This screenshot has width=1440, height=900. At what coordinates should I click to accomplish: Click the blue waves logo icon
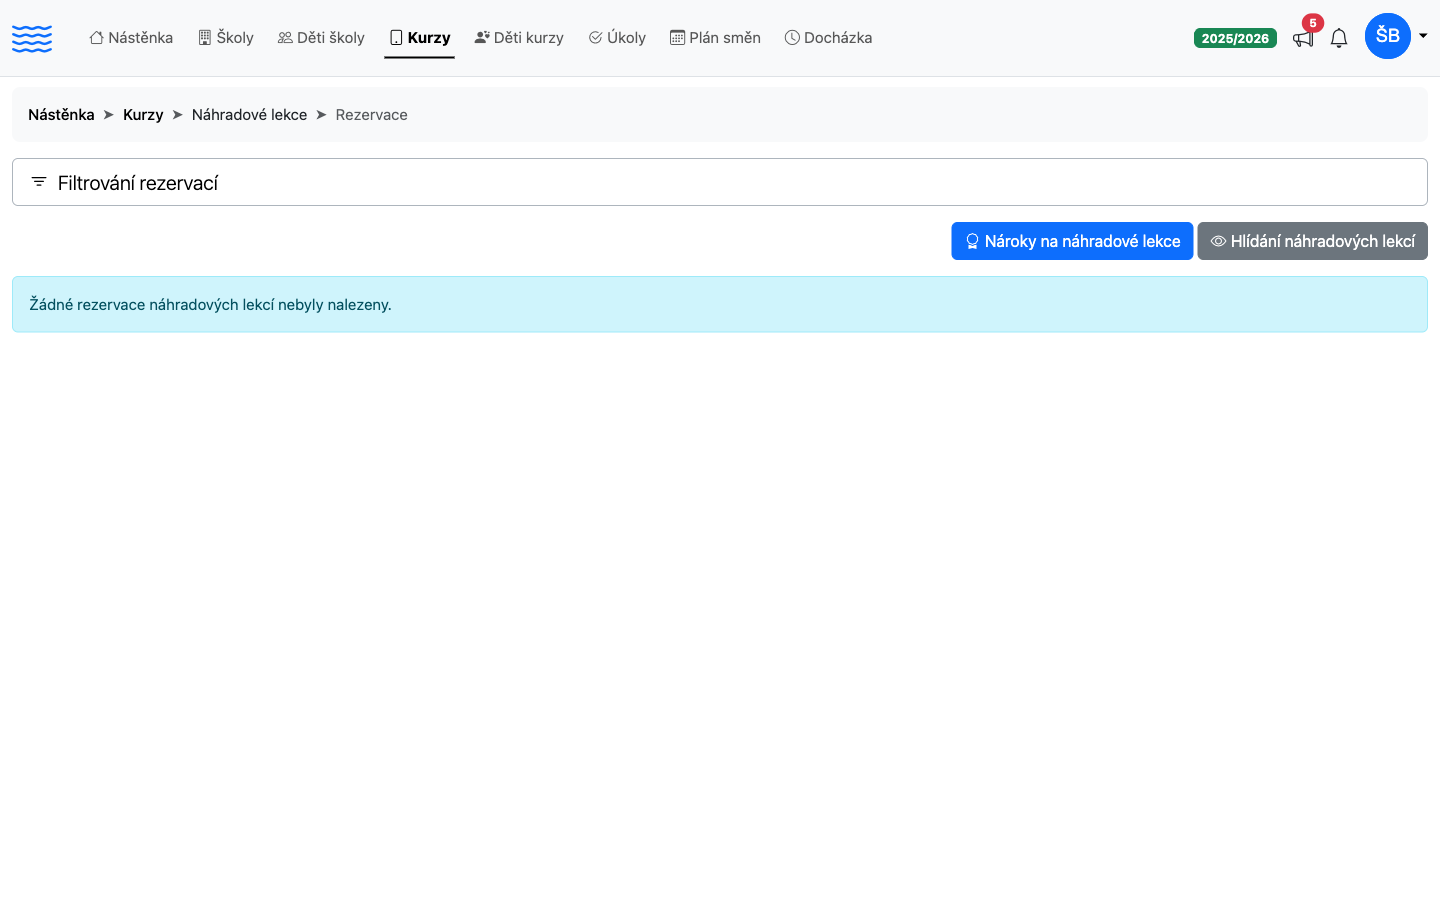click(x=32, y=38)
